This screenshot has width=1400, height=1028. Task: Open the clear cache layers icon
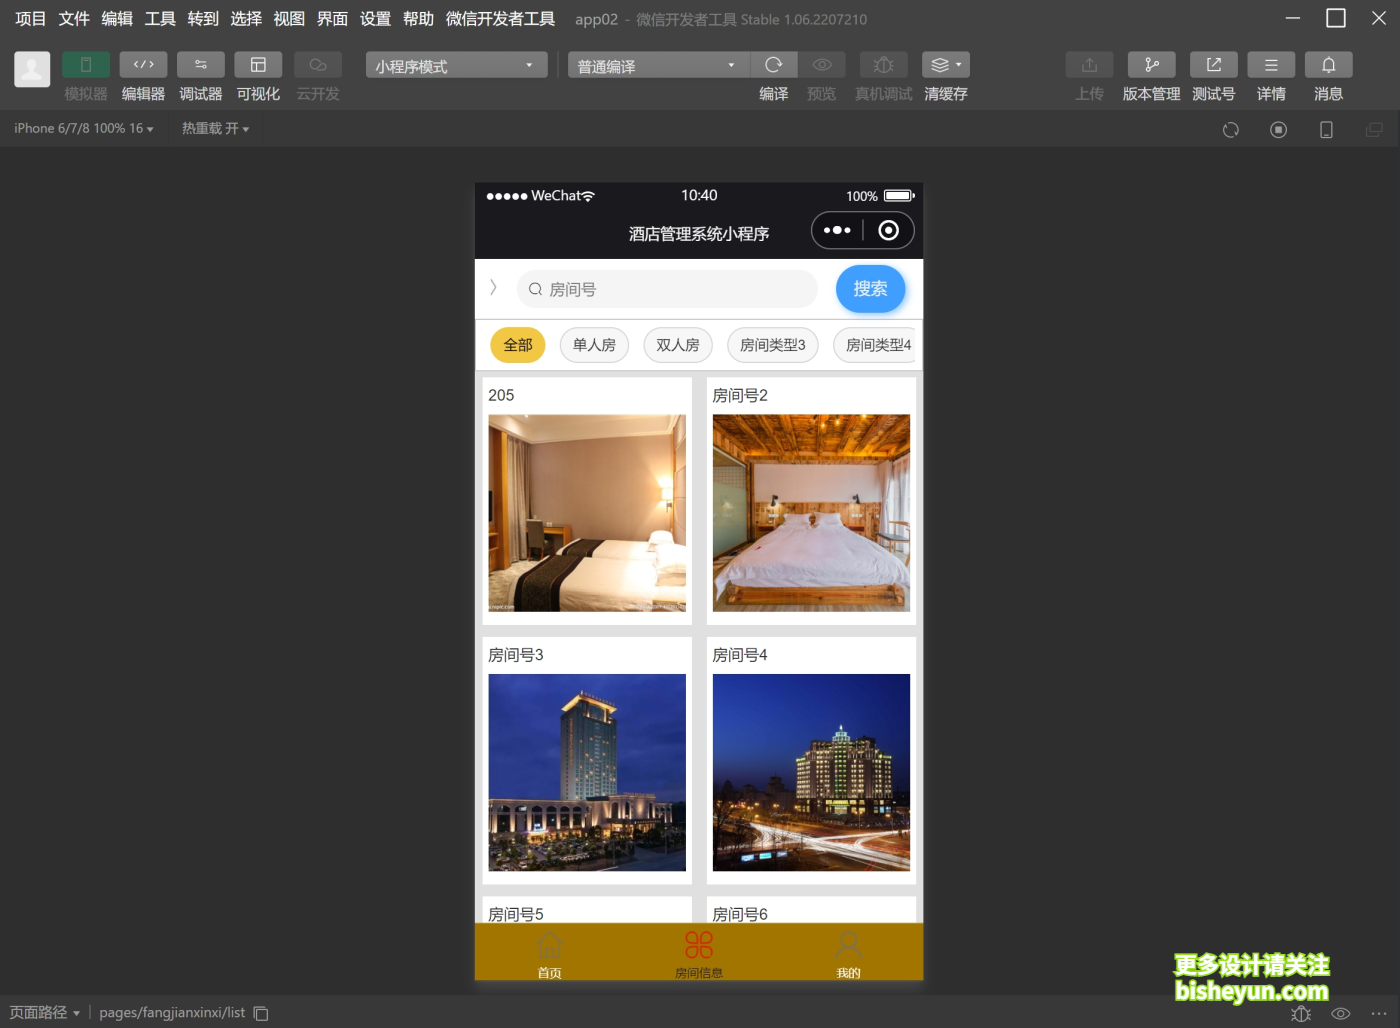(x=945, y=65)
